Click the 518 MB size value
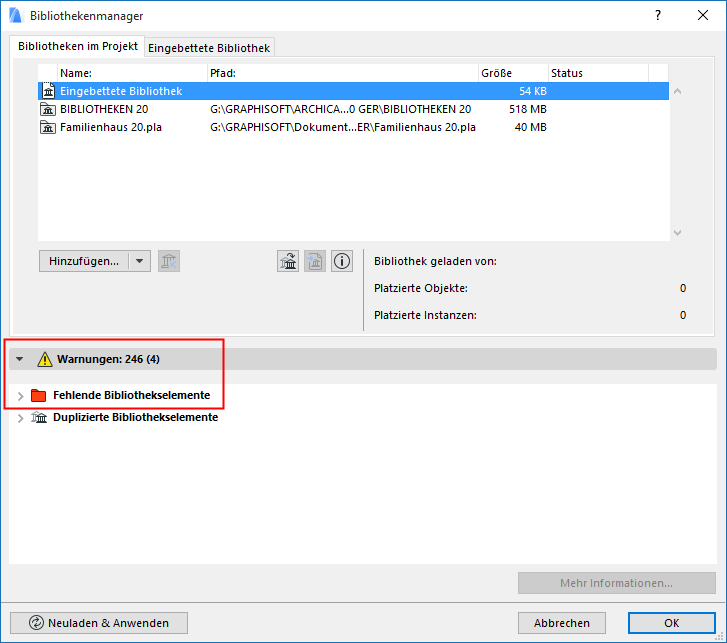The image size is (727, 643). 528,109
